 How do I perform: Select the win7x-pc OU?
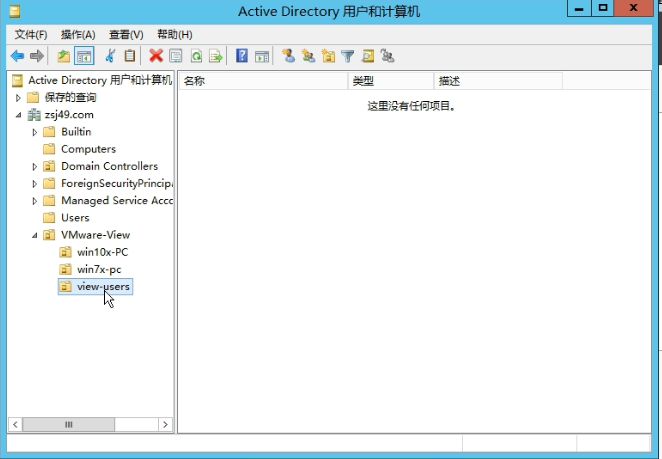(x=99, y=269)
